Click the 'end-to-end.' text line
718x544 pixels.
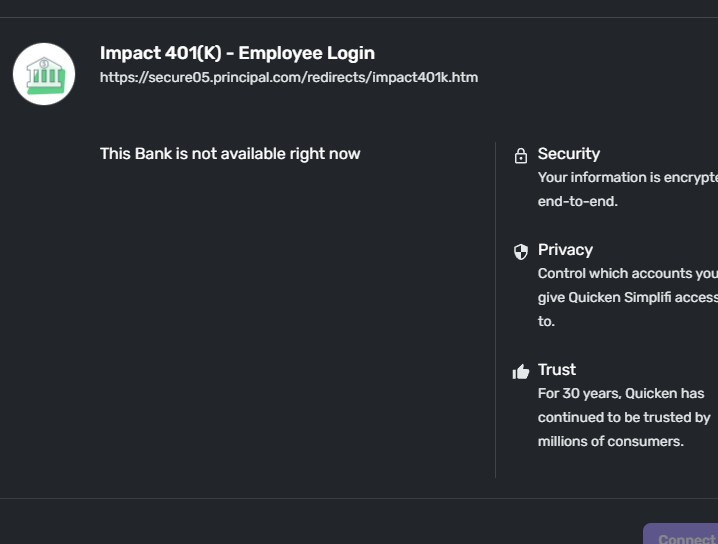pyautogui.click(x=578, y=202)
